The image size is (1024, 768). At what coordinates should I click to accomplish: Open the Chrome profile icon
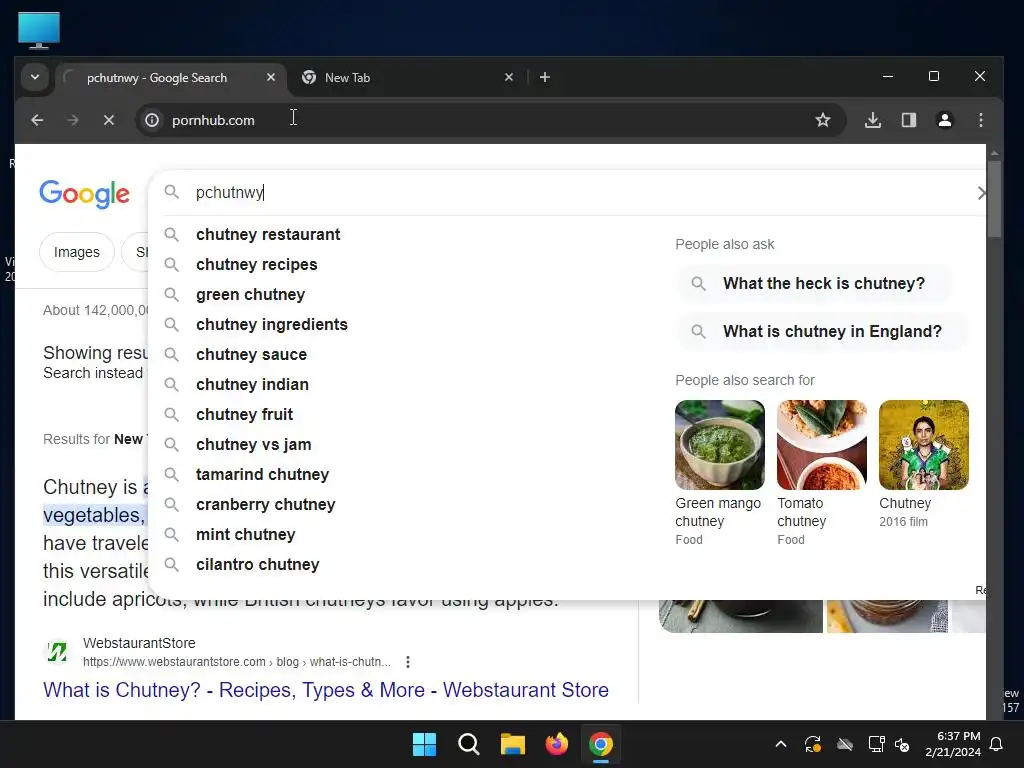tap(945, 120)
